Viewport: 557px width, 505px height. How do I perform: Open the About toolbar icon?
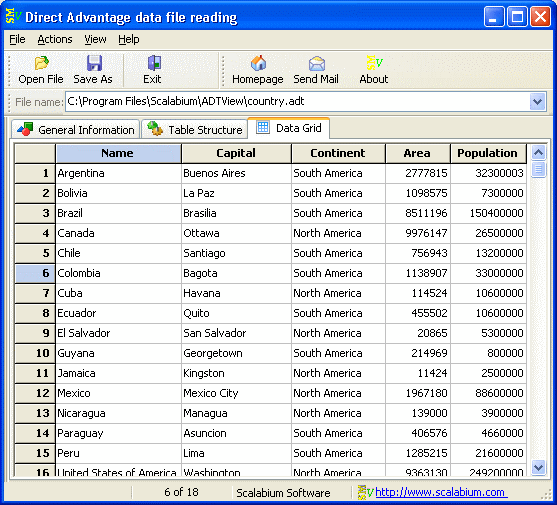tap(374, 63)
